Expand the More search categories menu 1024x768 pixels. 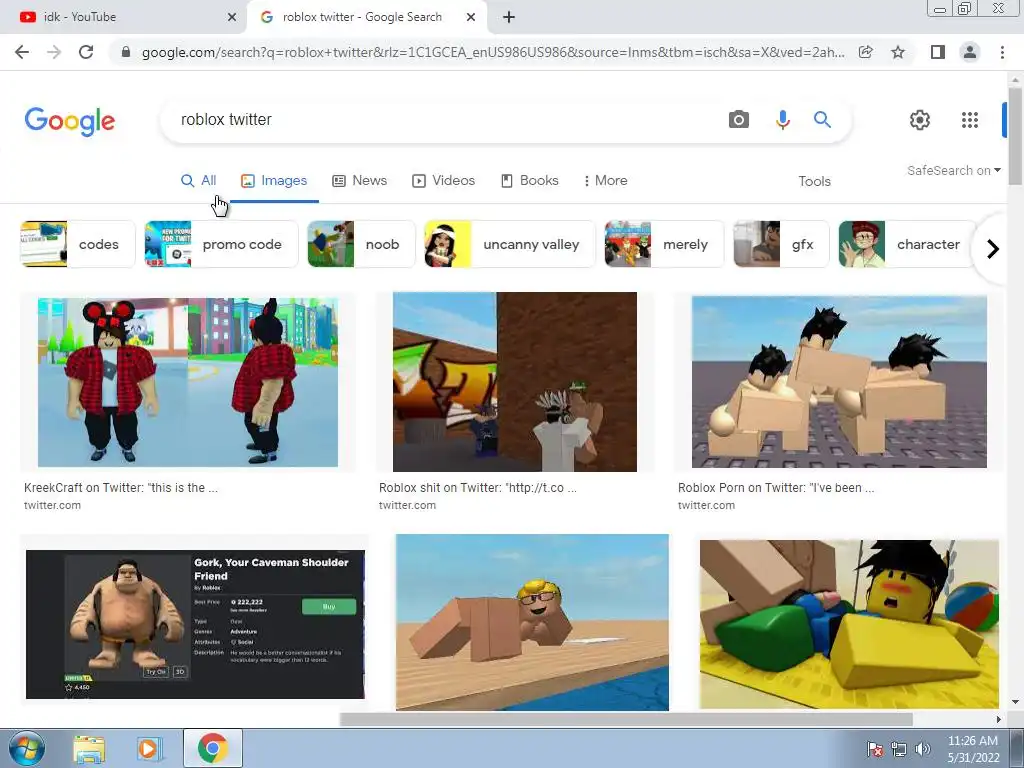[x=605, y=181]
